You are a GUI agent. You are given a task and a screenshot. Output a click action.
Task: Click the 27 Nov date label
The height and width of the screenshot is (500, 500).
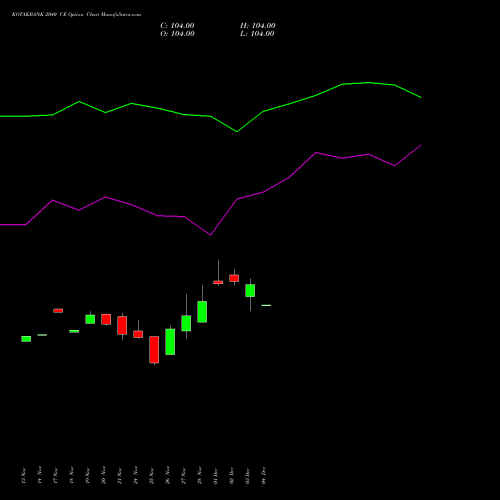point(184,475)
